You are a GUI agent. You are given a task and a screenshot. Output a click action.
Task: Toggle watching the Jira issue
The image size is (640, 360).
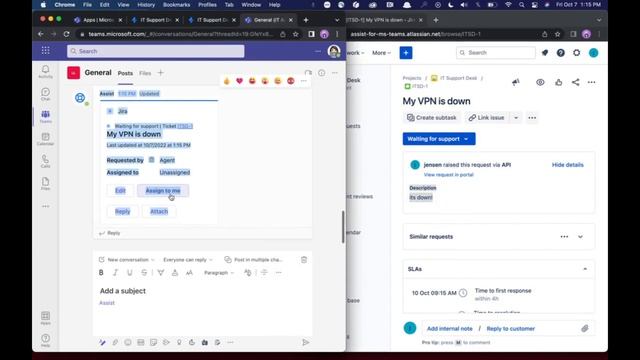click(x=540, y=82)
